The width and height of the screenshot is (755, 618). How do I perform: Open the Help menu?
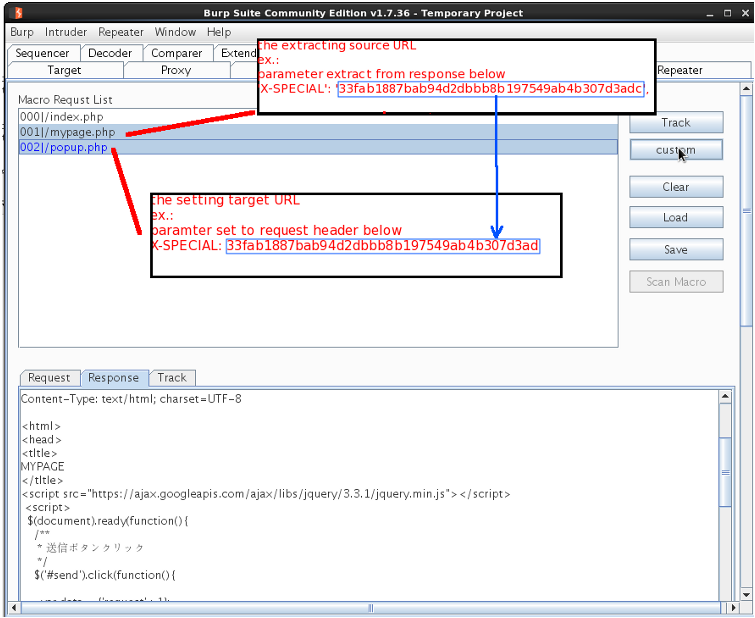tap(219, 32)
